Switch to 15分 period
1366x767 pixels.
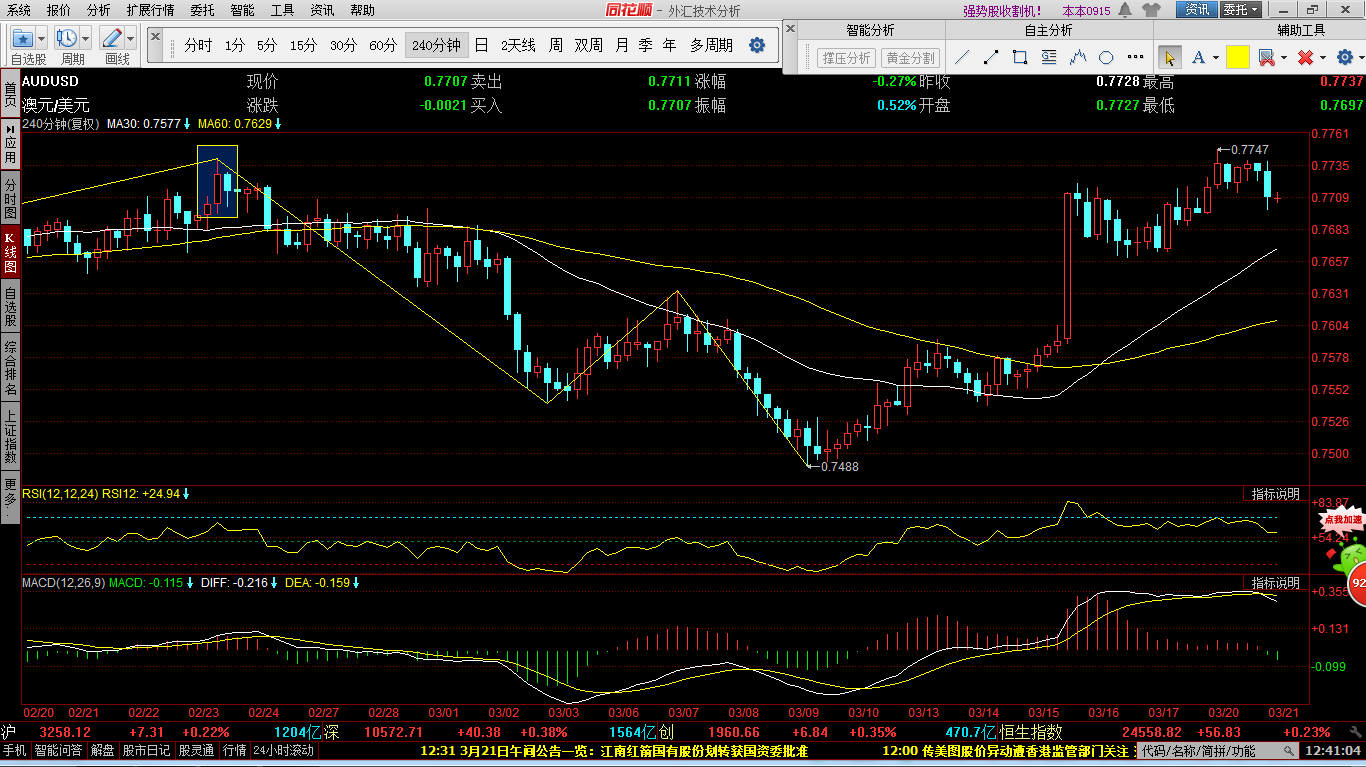point(303,45)
